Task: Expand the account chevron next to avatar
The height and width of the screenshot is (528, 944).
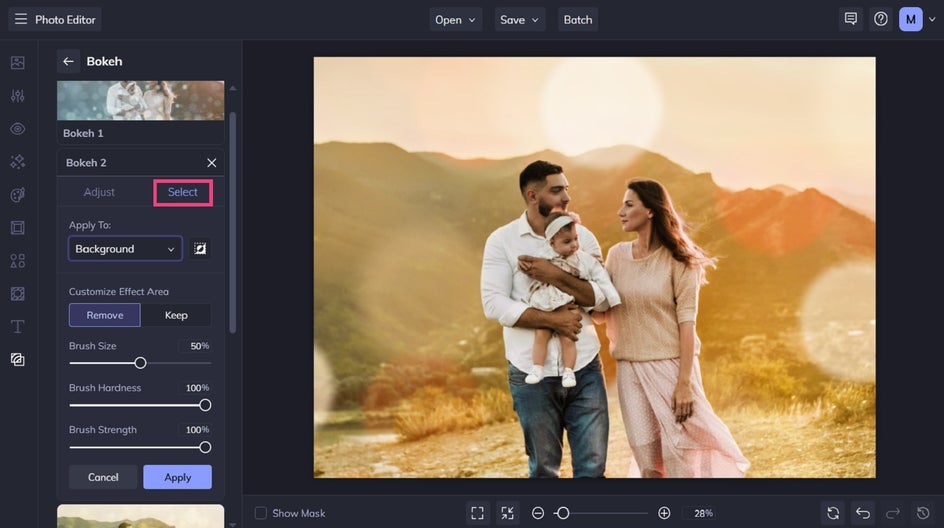Action: click(932, 19)
